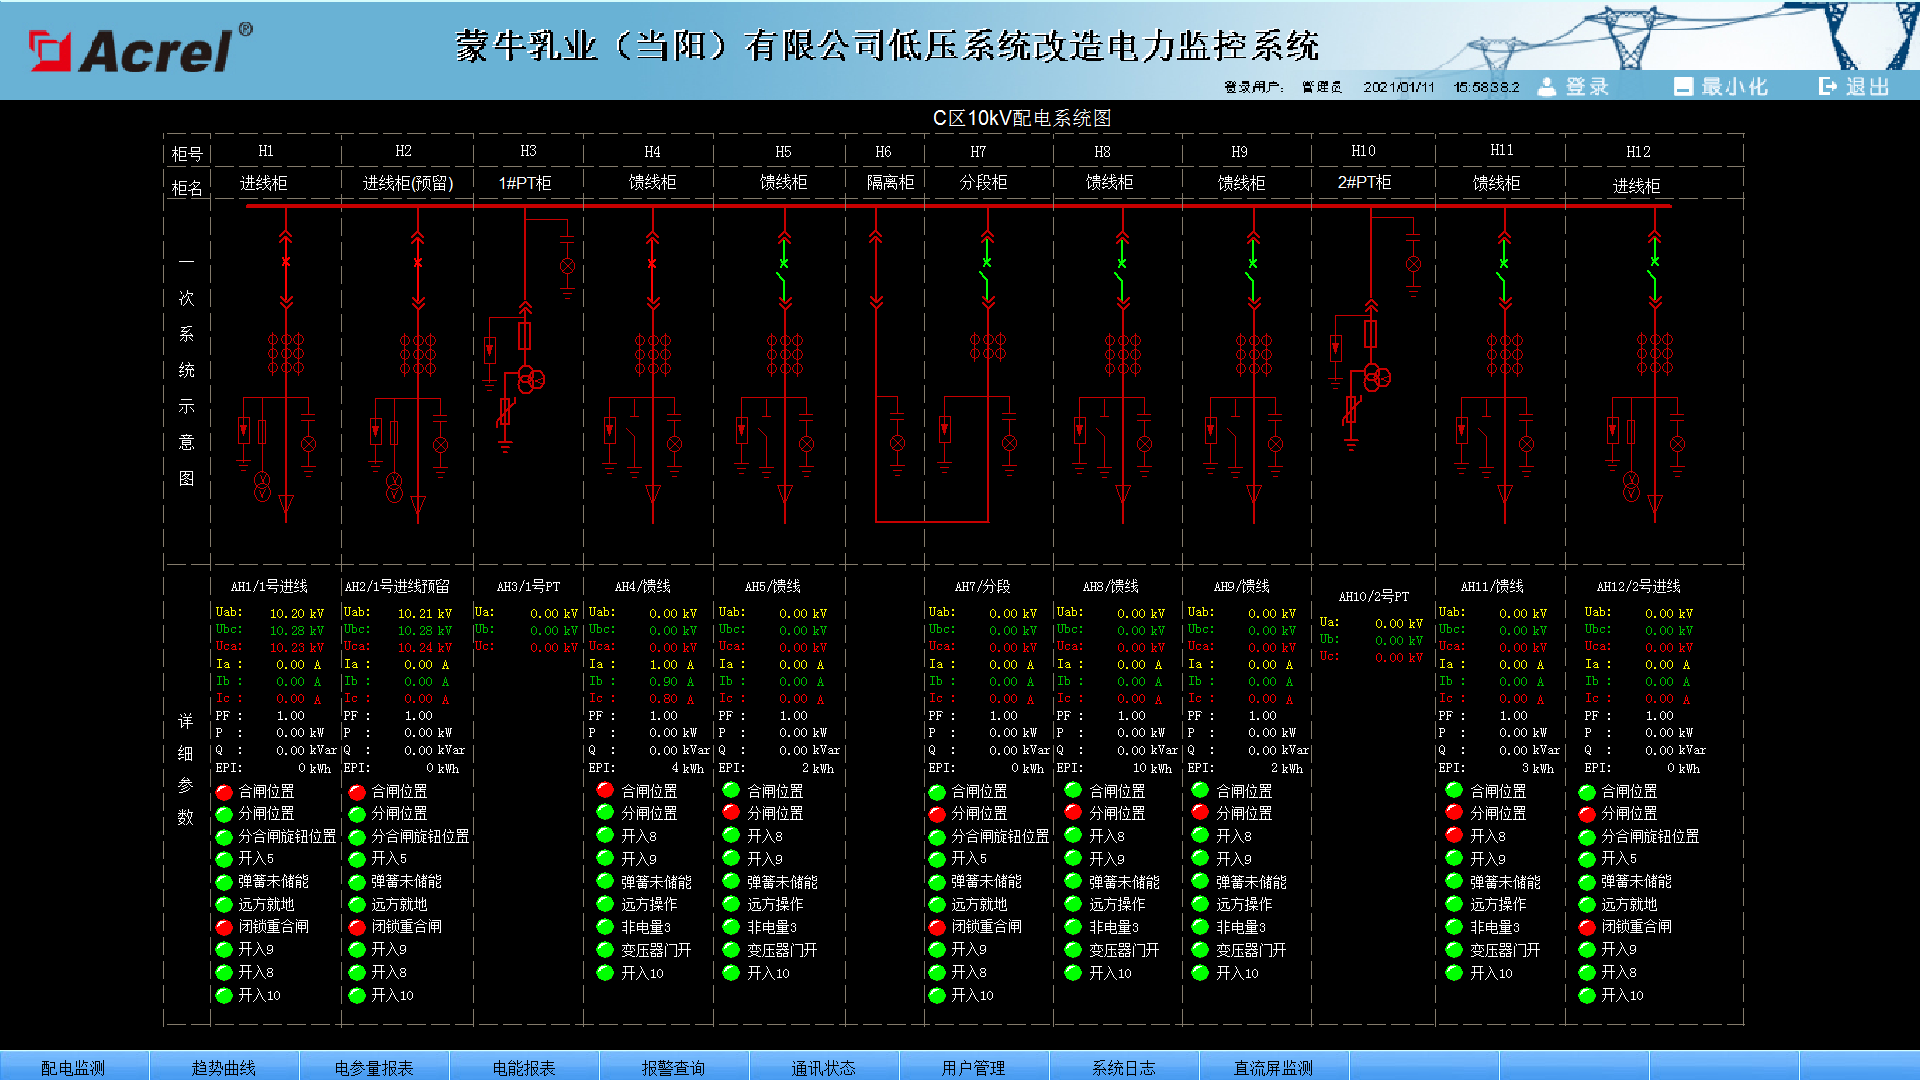This screenshot has width=1920, height=1080.
Task: Click the 通讯状态 button
Action: (x=823, y=1067)
